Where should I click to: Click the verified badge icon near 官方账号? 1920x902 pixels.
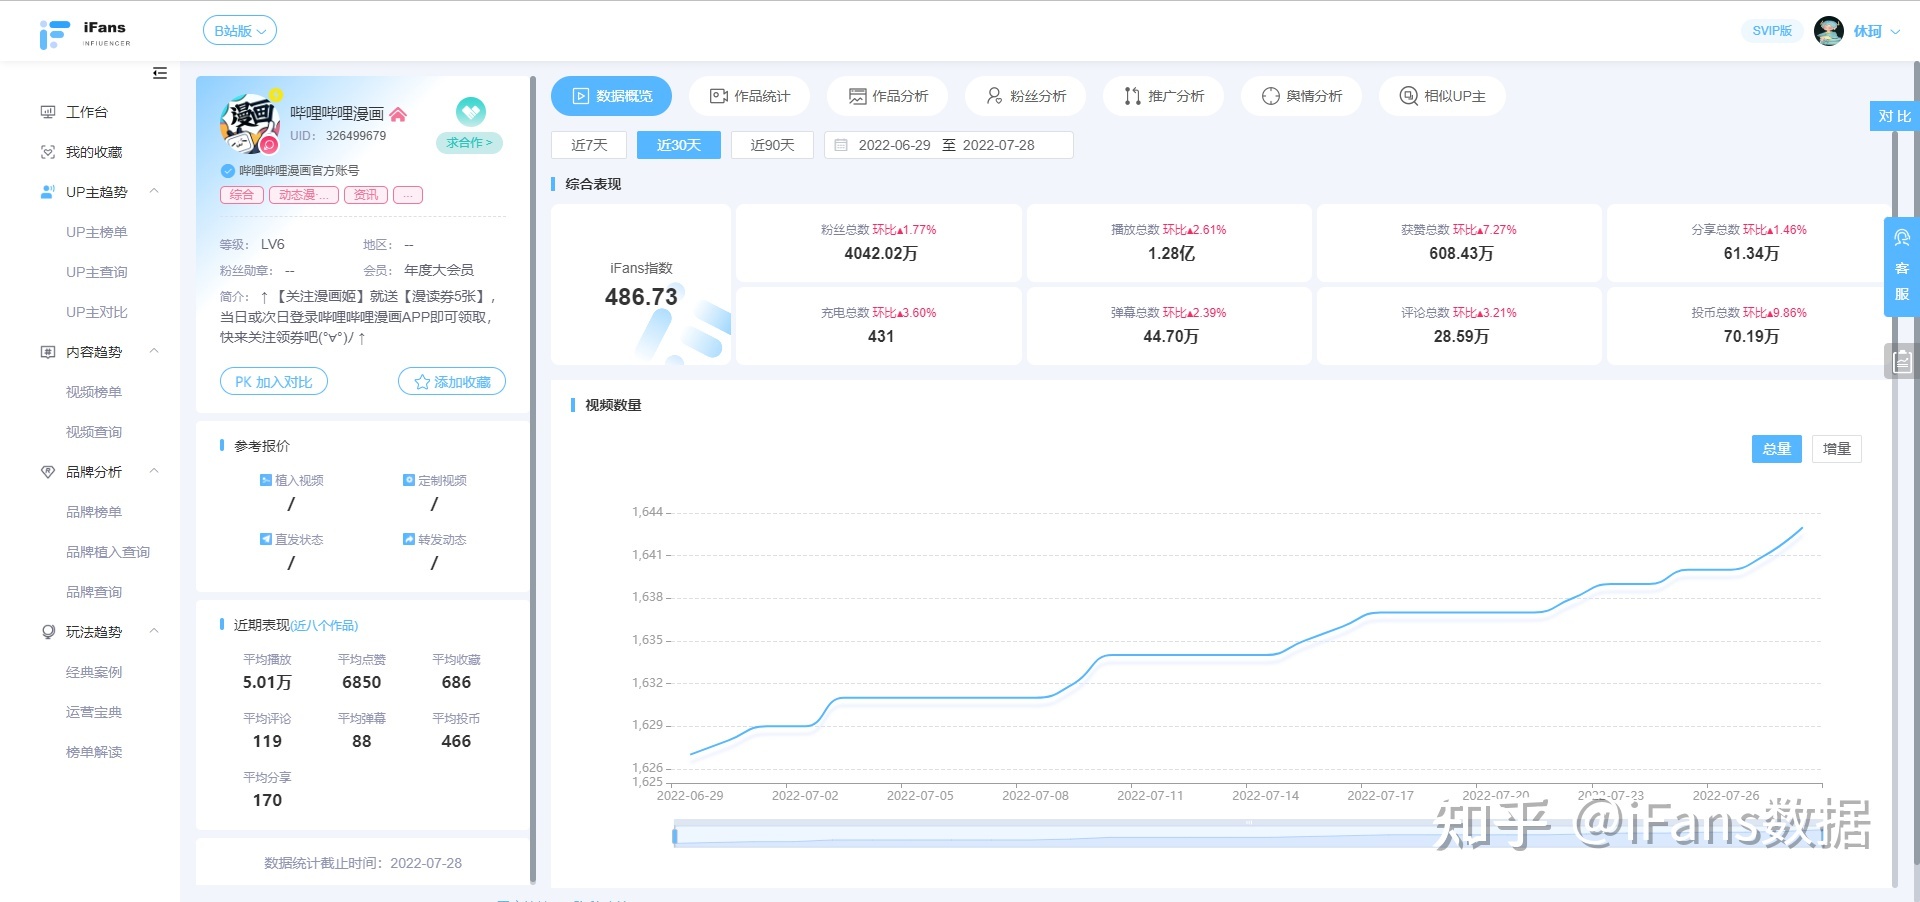click(x=227, y=170)
